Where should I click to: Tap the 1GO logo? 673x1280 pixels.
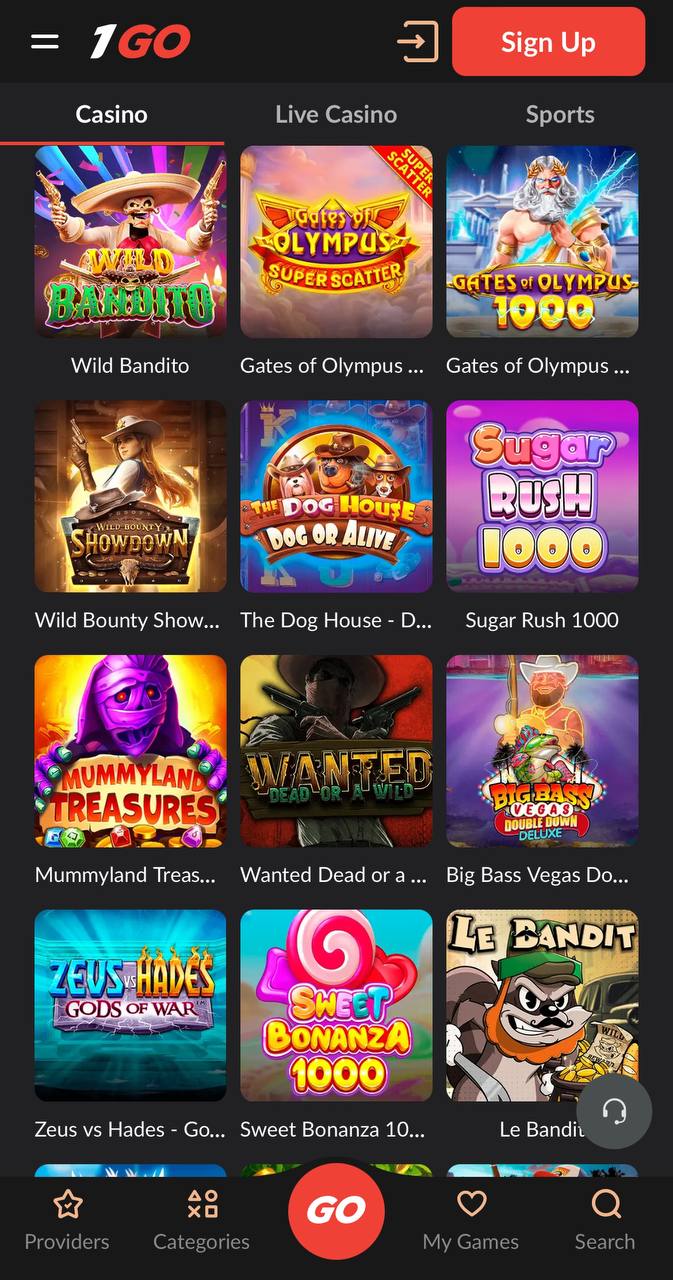[x=140, y=42]
